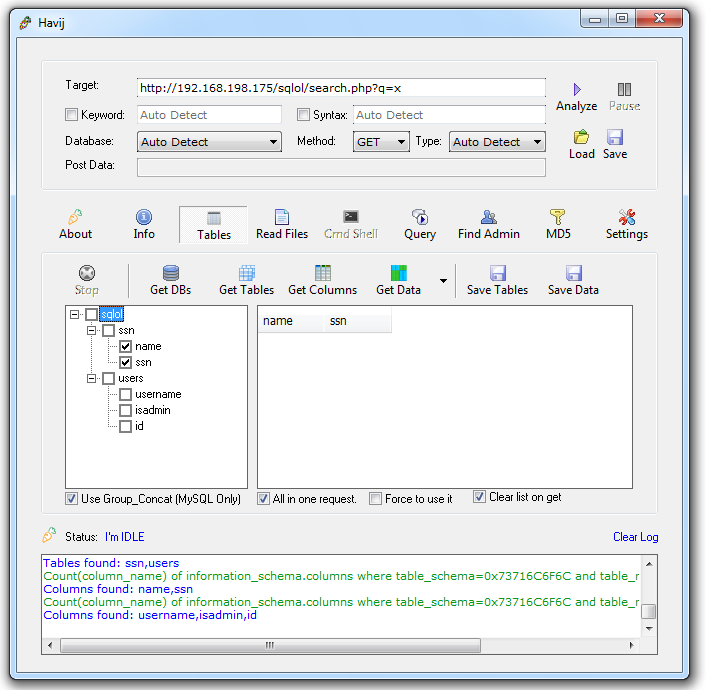This screenshot has width=706, height=690.
Task: Check the sqlol database checkbox
Action: pyautogui.click(x=91, y=314)
